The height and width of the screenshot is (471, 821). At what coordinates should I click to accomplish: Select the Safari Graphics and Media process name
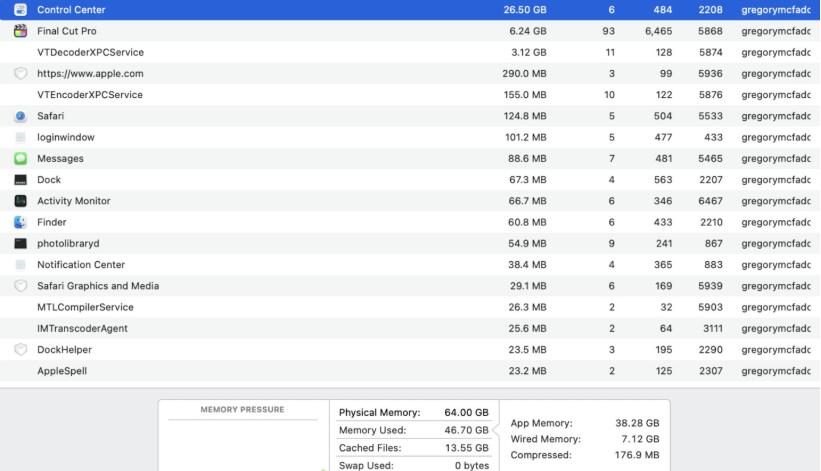[98, 286]
